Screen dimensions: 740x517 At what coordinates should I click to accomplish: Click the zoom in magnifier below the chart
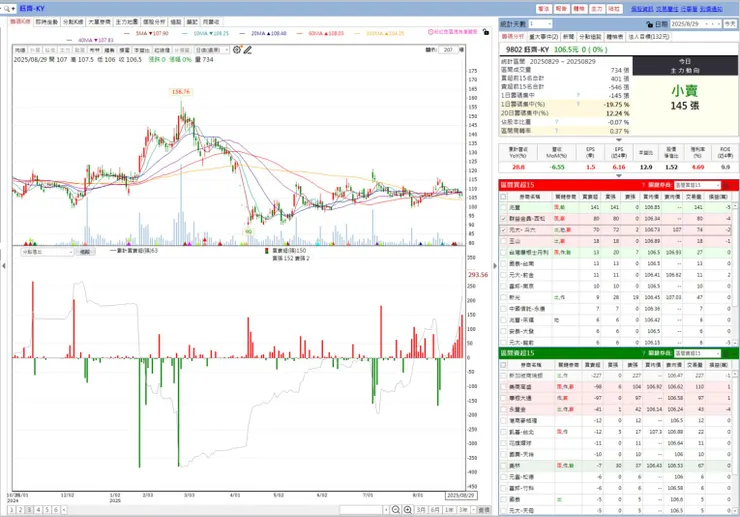point(408,510)
